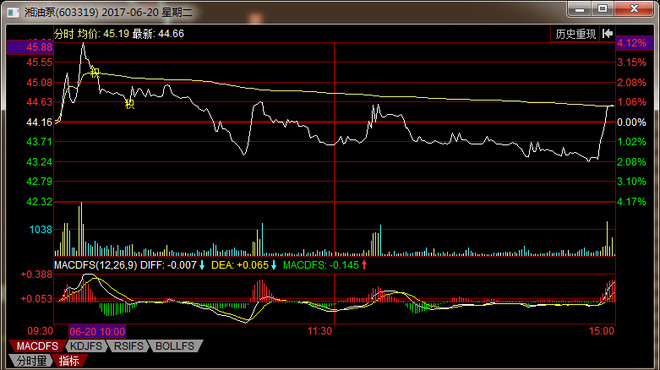Click the 历史重现 history replay button
This screenshot has height=370, width=660.
(575, 34)
